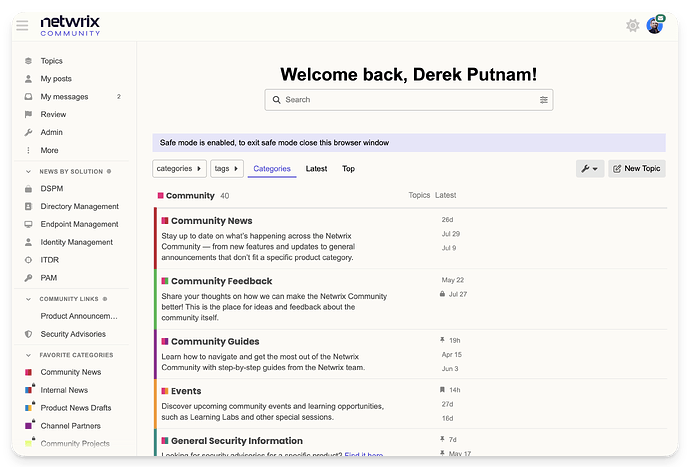The height and width of the screenshot is (467, 690).
Task: Click the magnifier search icon
Action: (276, 100)
